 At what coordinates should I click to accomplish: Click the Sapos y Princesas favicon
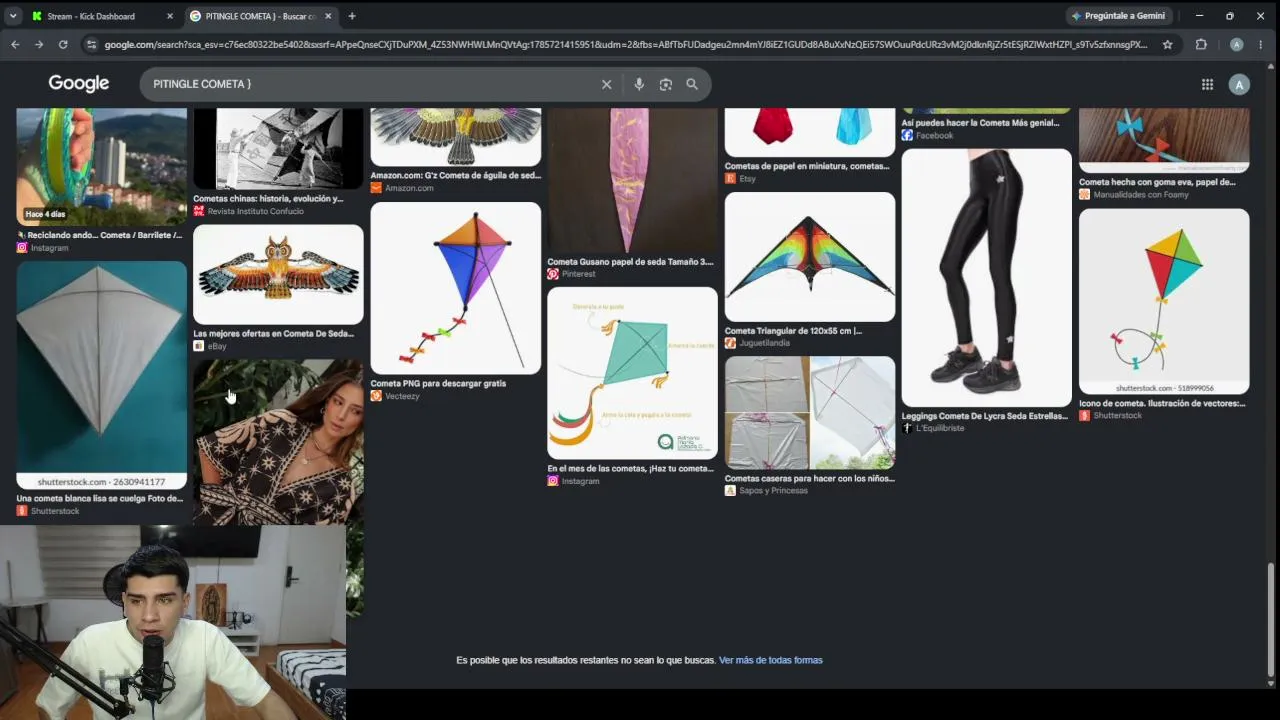[x=730, y=490]
